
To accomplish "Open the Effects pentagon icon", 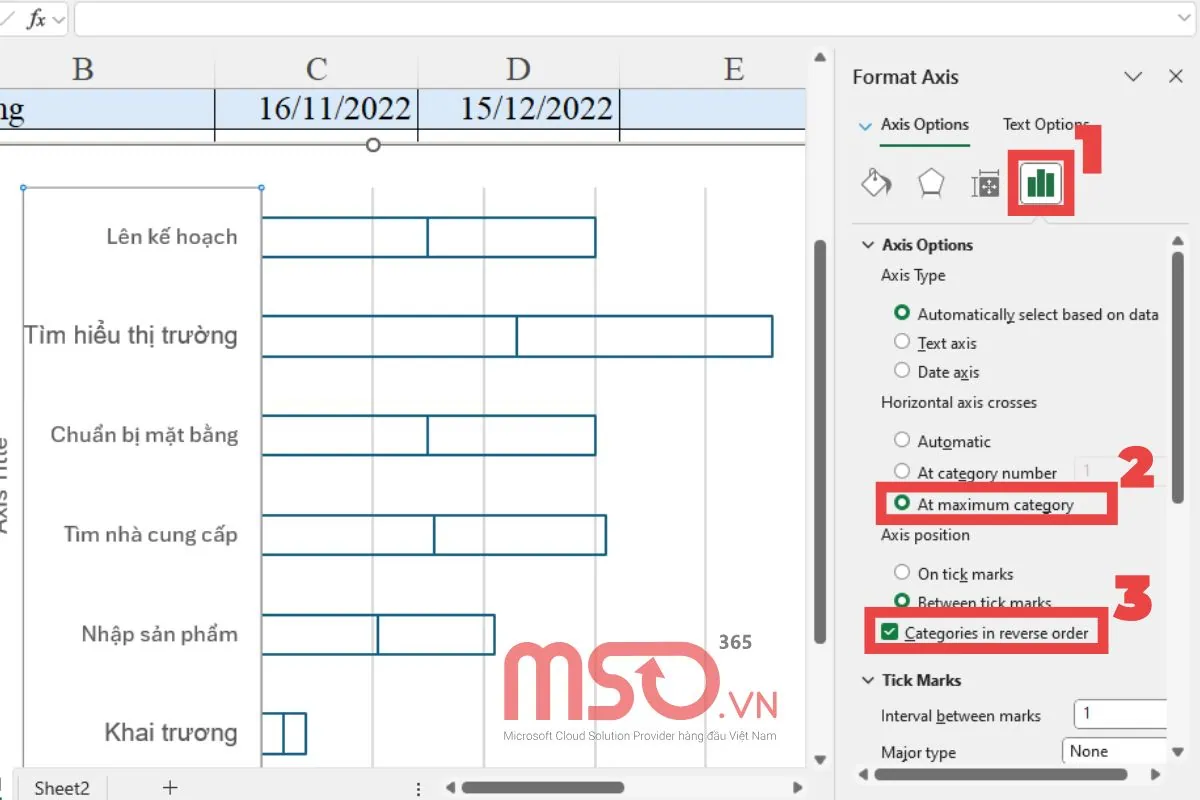I will (930, 183).
